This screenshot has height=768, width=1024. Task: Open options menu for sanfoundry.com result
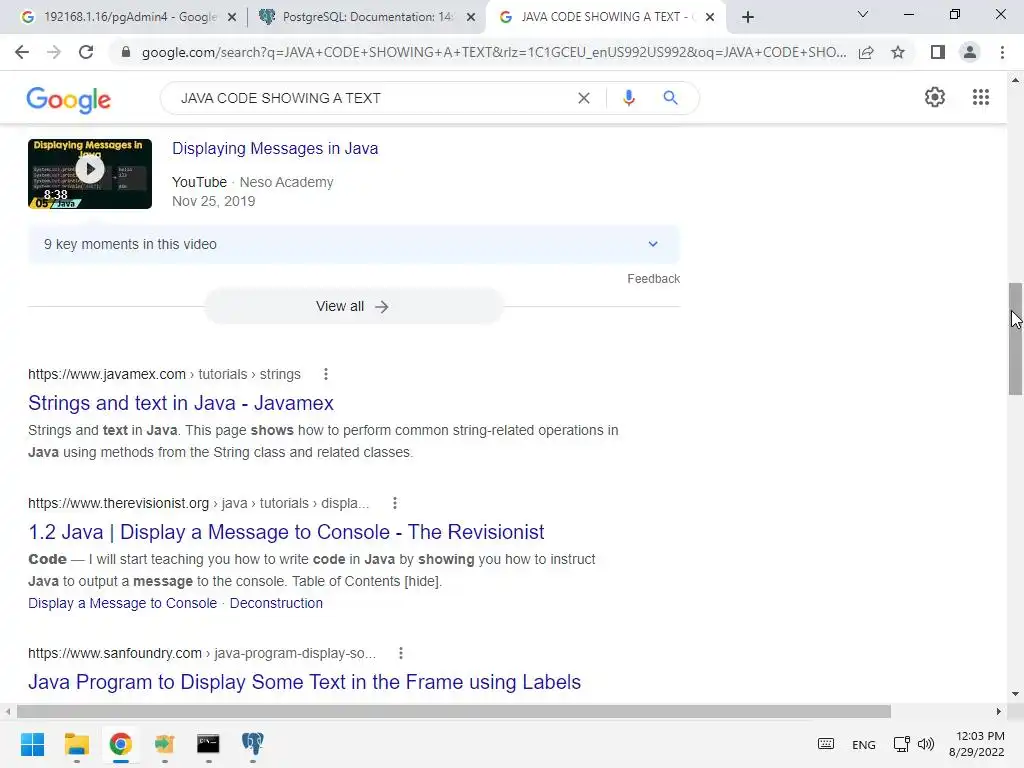pyautogui.click(x=401, y=653)
